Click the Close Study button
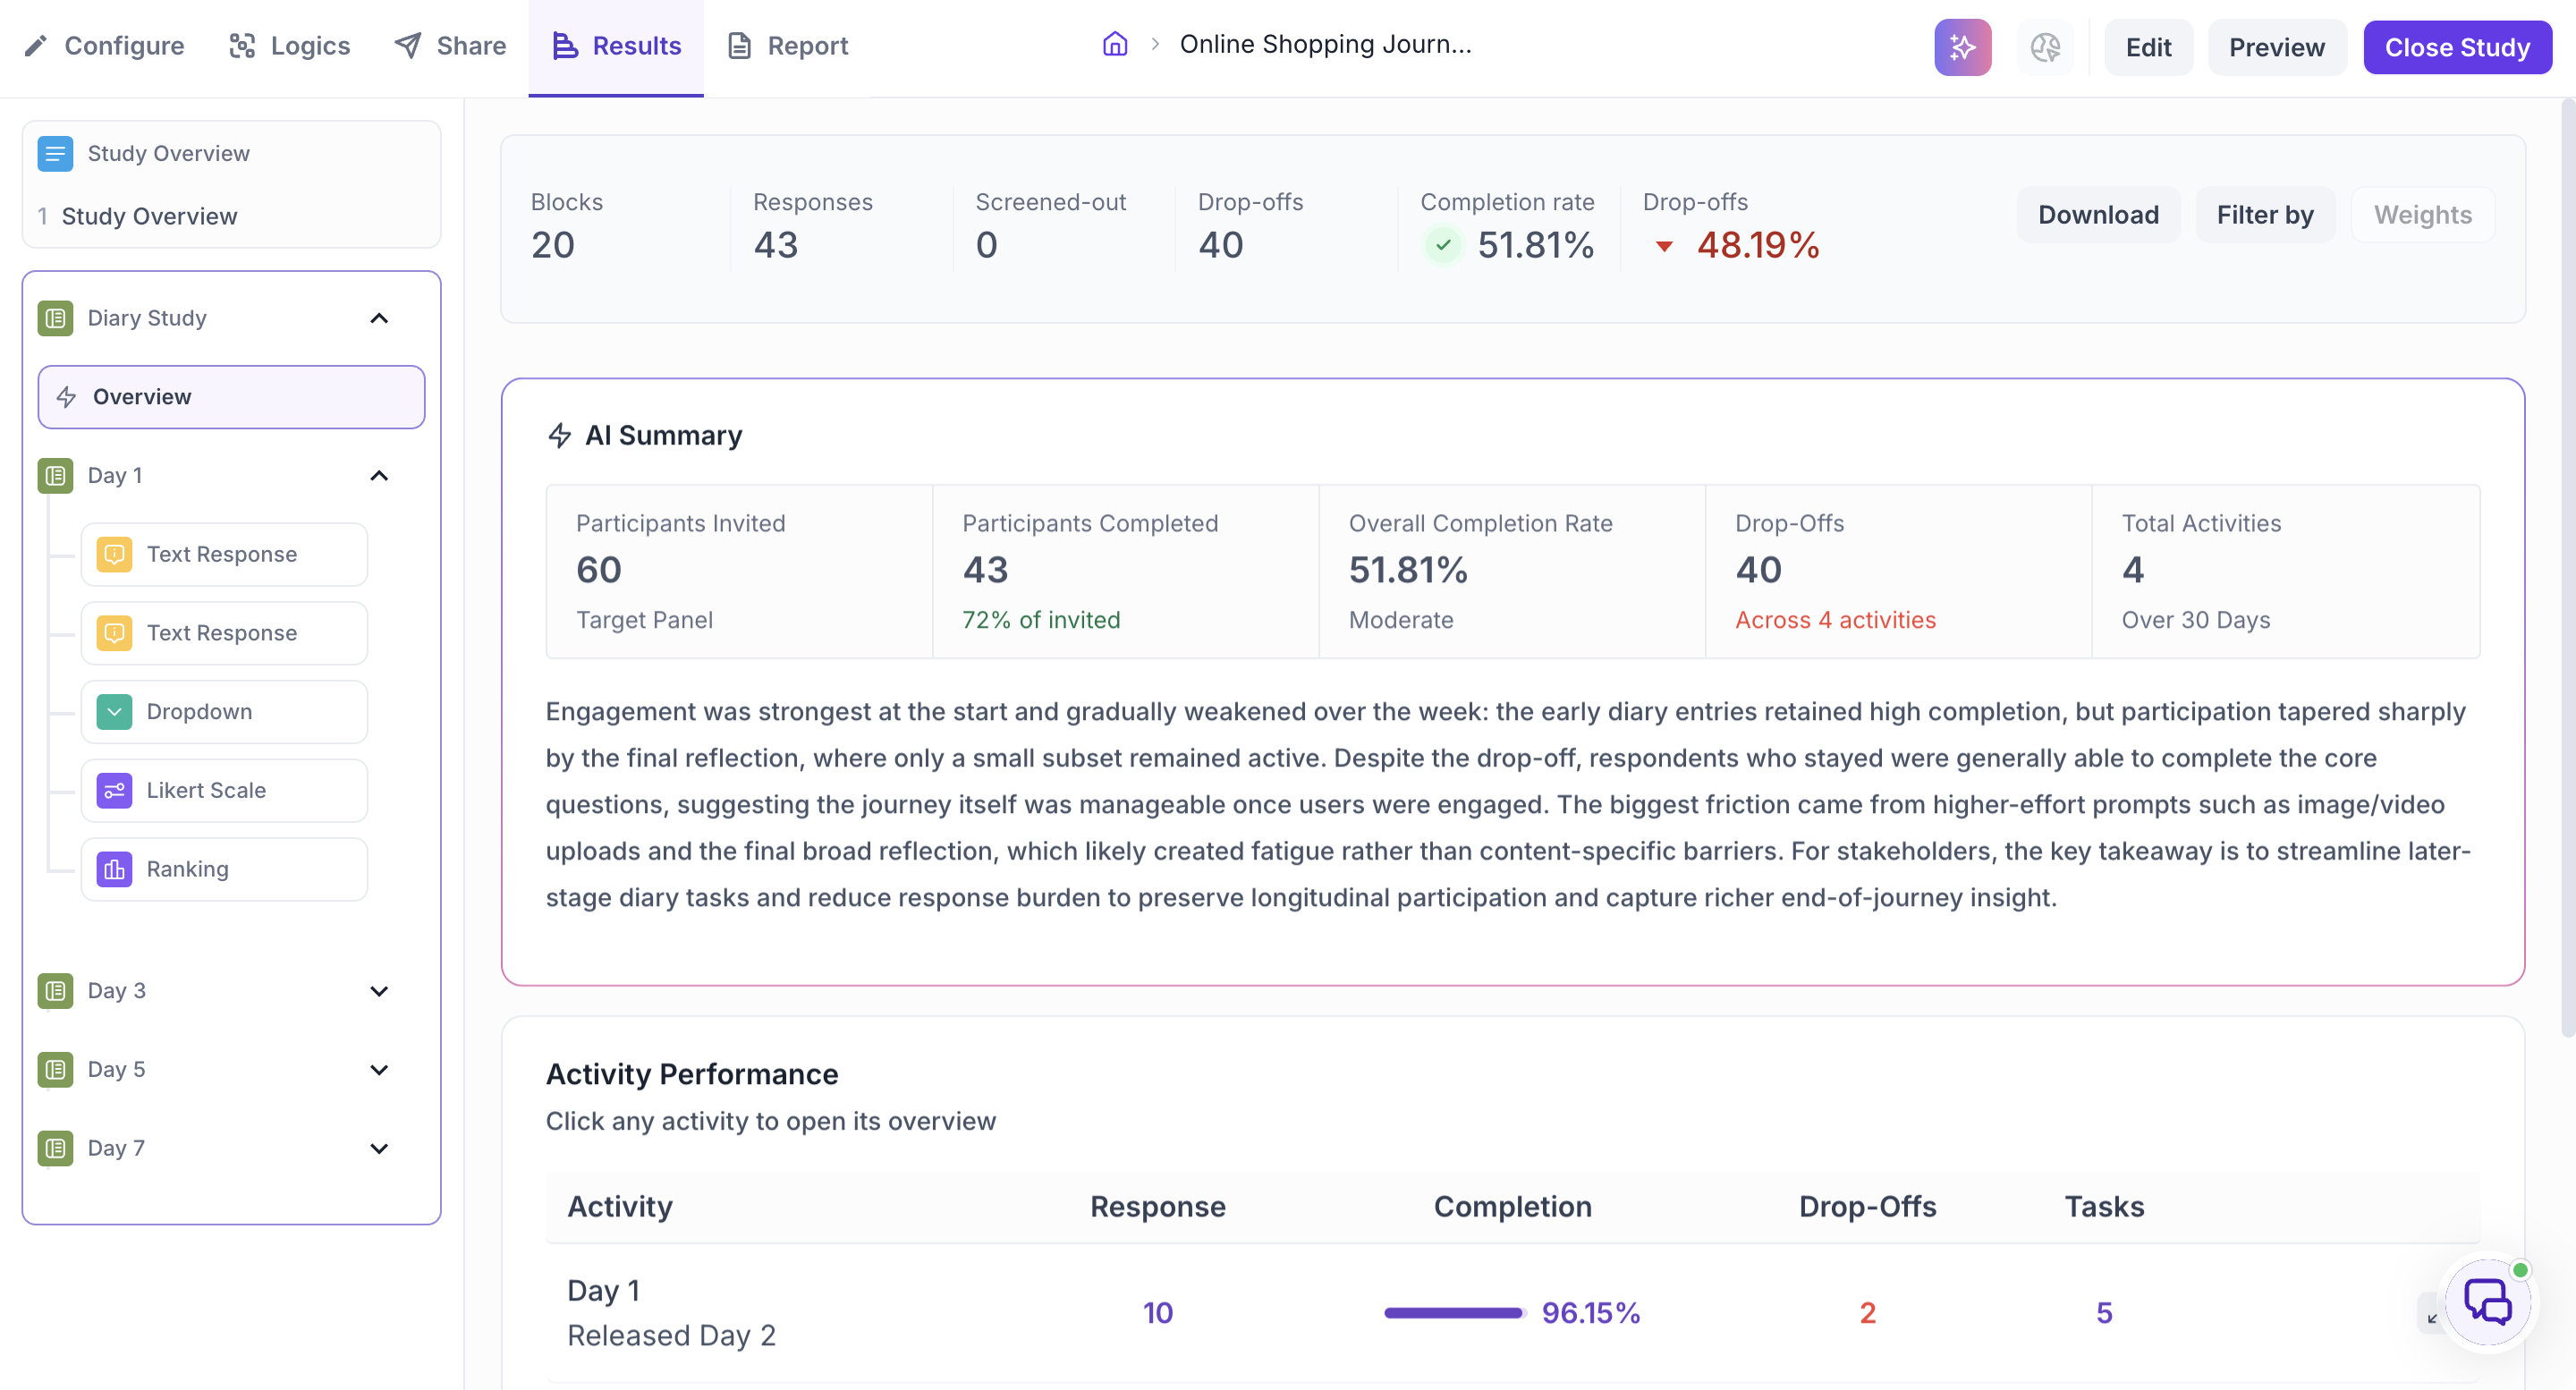Viewport: 2576px width, 1390px height. (x=2457, y=47)
